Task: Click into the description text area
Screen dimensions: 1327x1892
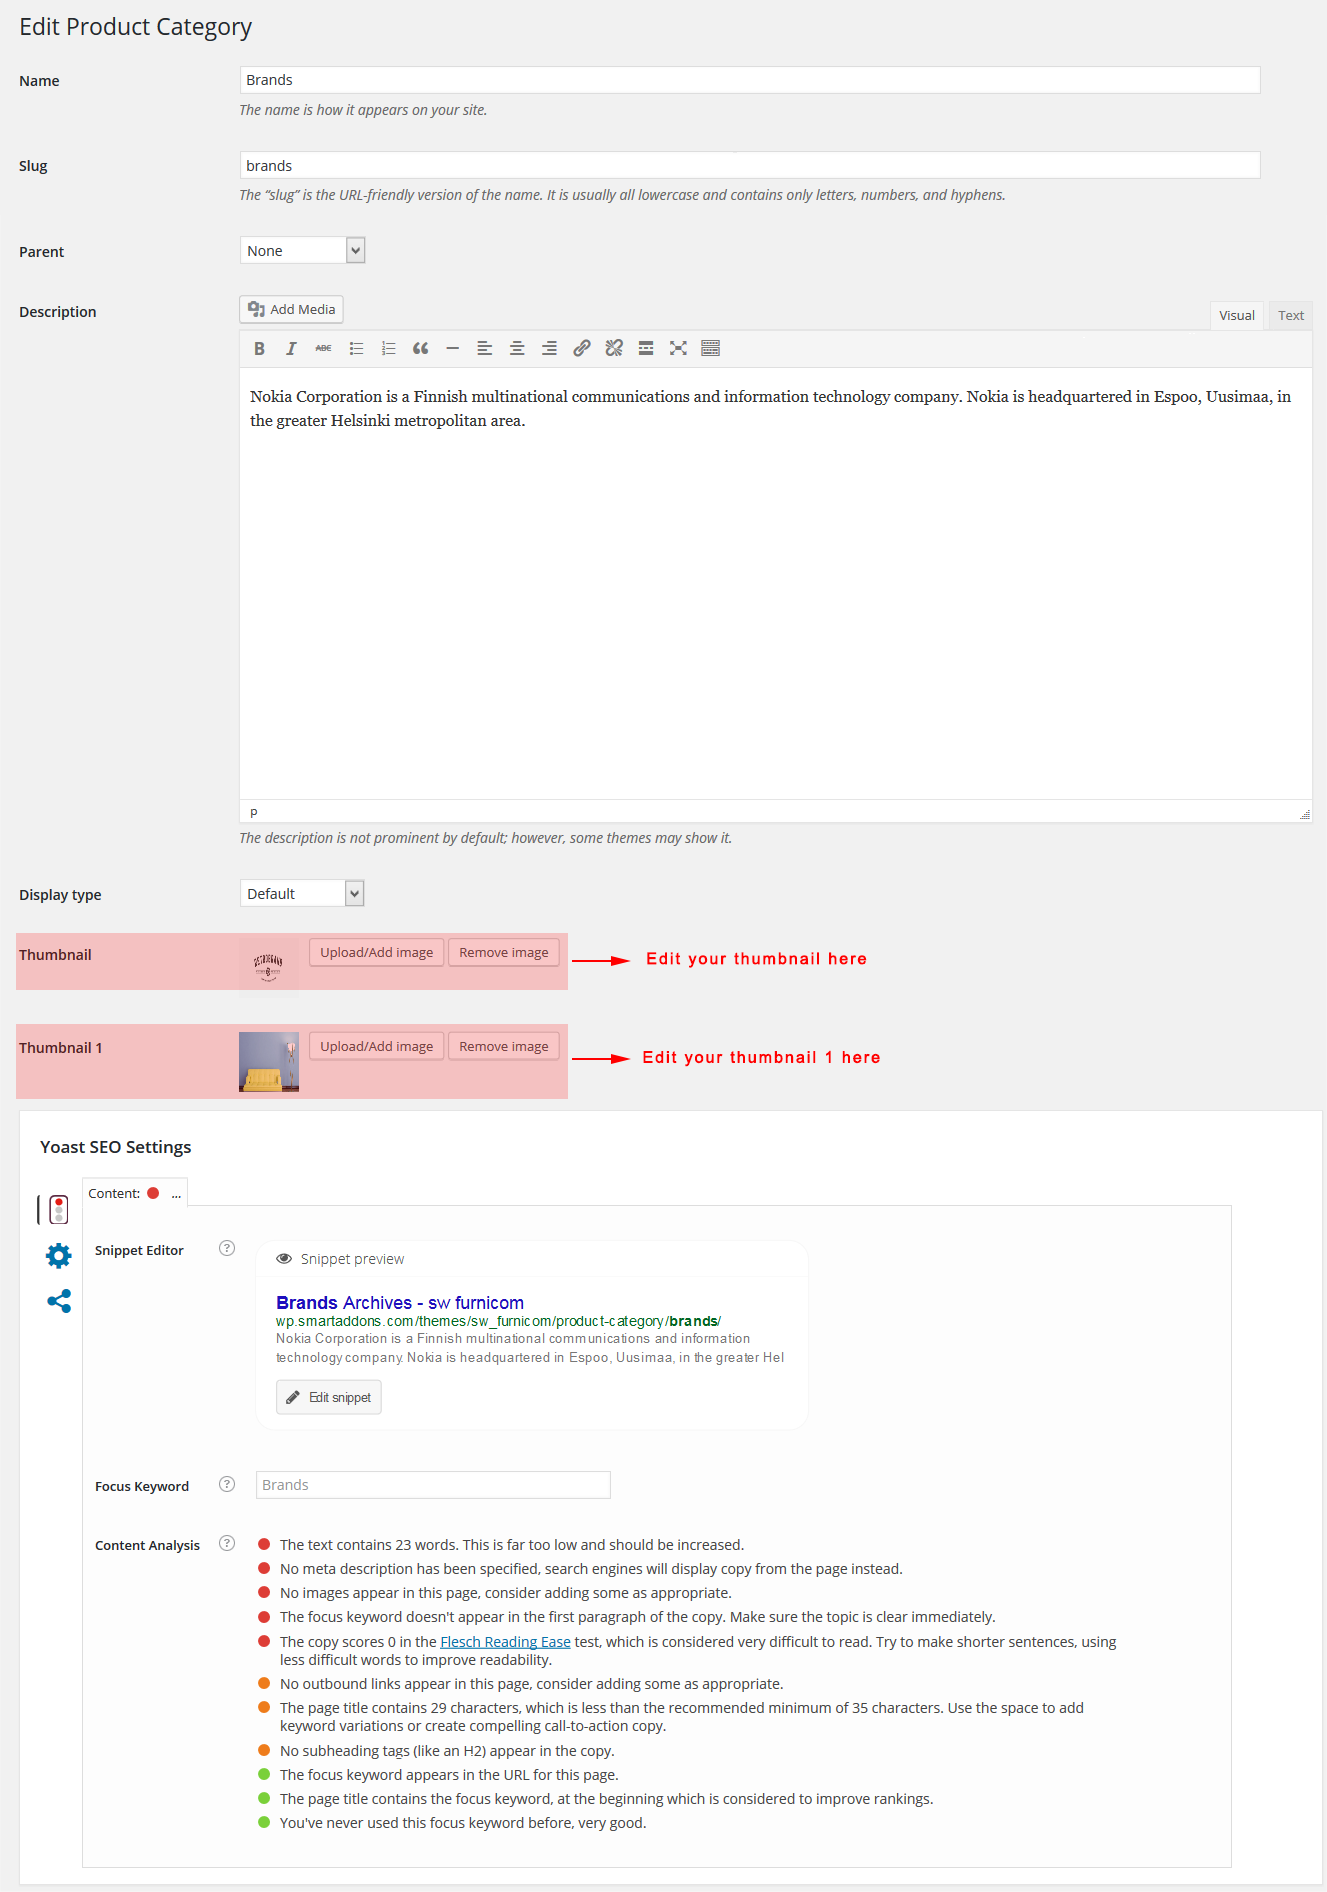Action: point(775,583)
